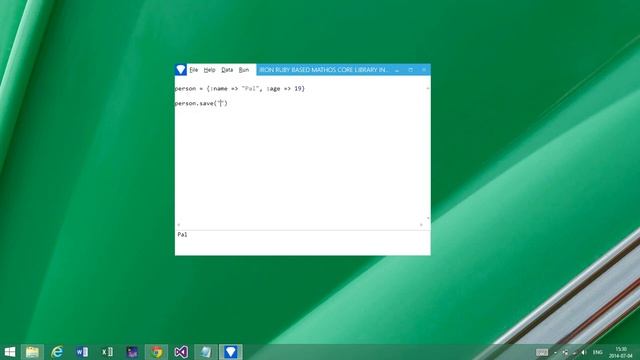
Task: Click the 'person.save(' code line
Action: tap(201, 103)
